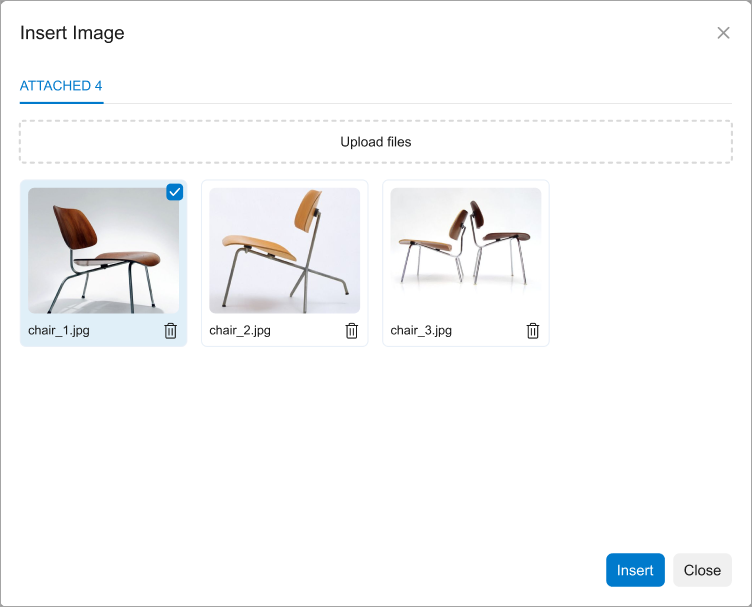Screen dimensions: 752x607
Task: Switch to the ATTACHED 4 tab
Action: 61,86
